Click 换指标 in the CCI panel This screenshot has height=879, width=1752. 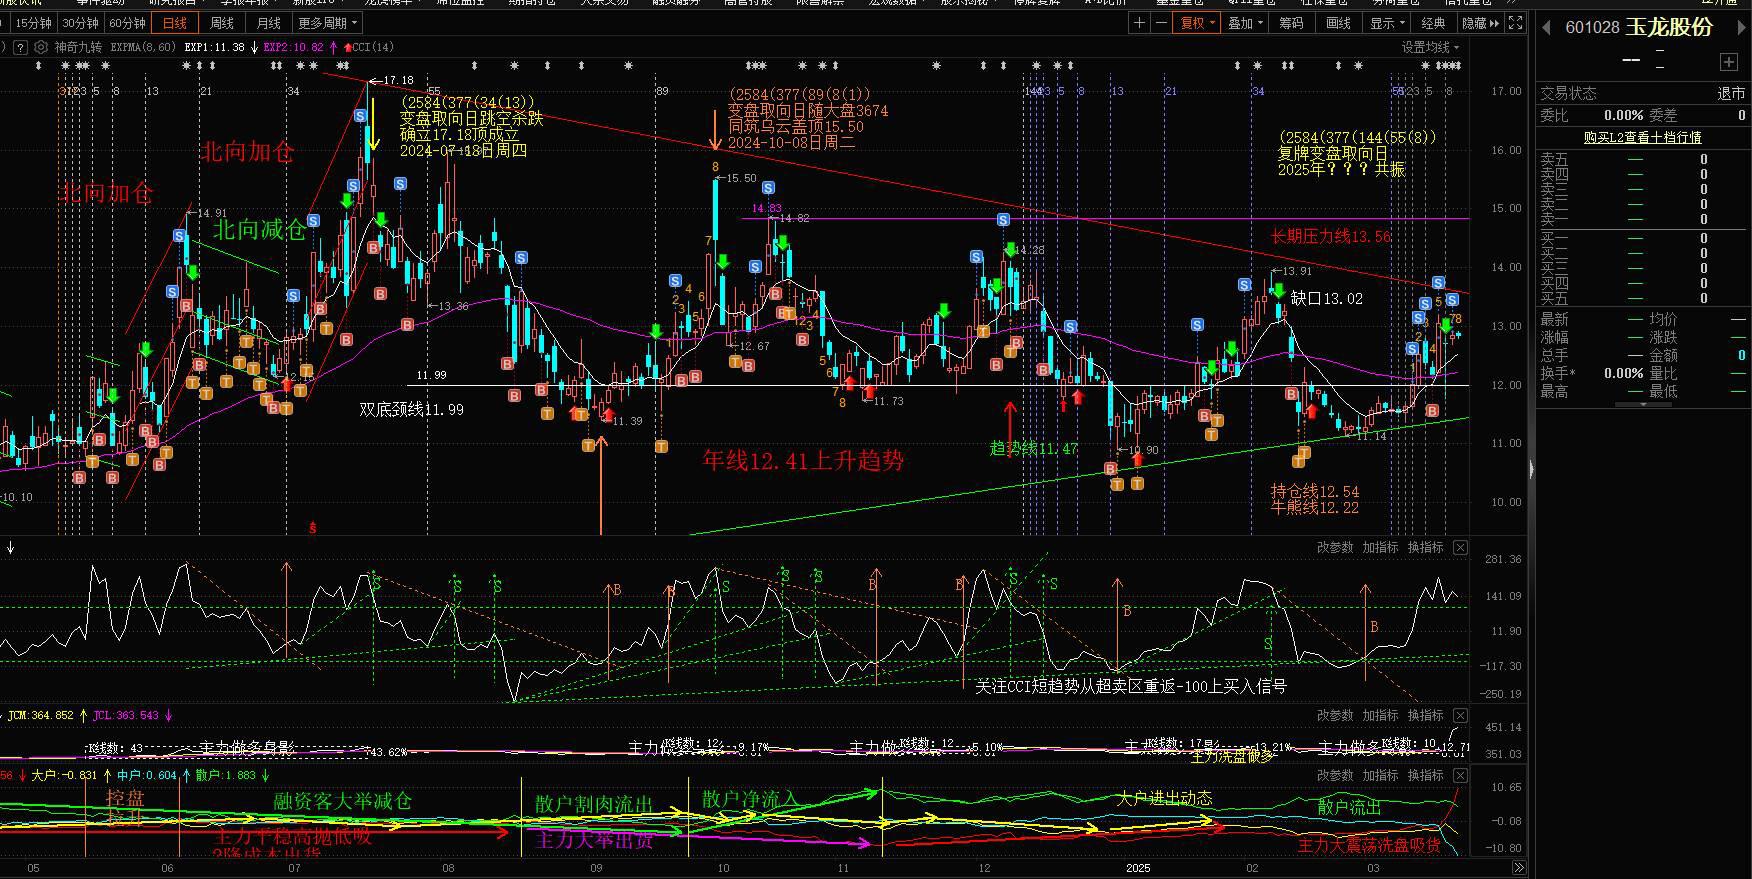click(1426, 547)
